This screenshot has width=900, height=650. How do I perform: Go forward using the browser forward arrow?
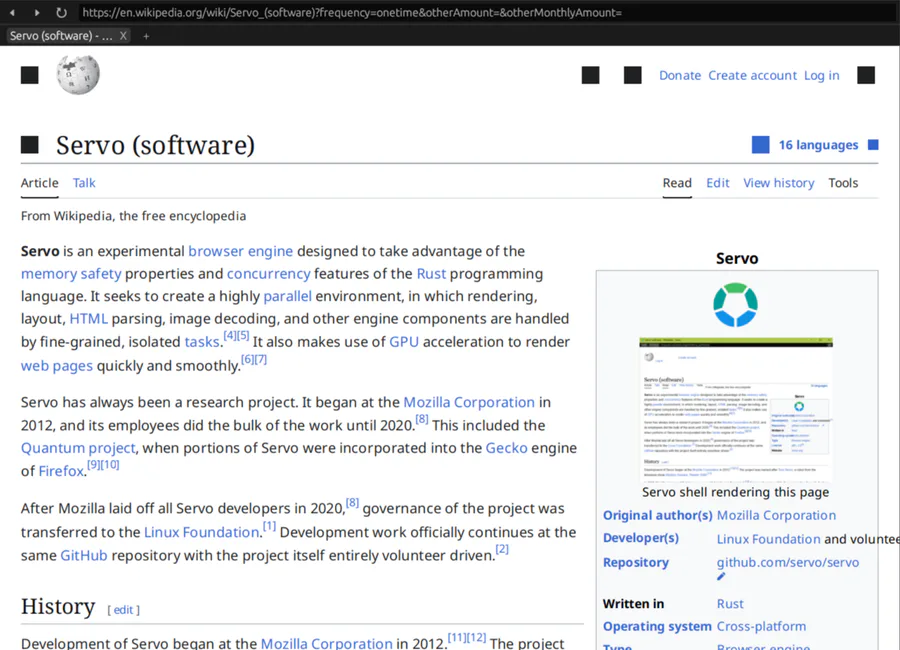point(37,12)
